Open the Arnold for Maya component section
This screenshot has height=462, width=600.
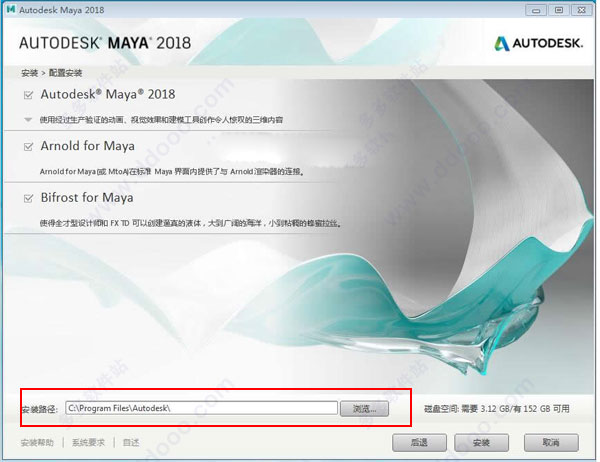[x=88, y=146]
